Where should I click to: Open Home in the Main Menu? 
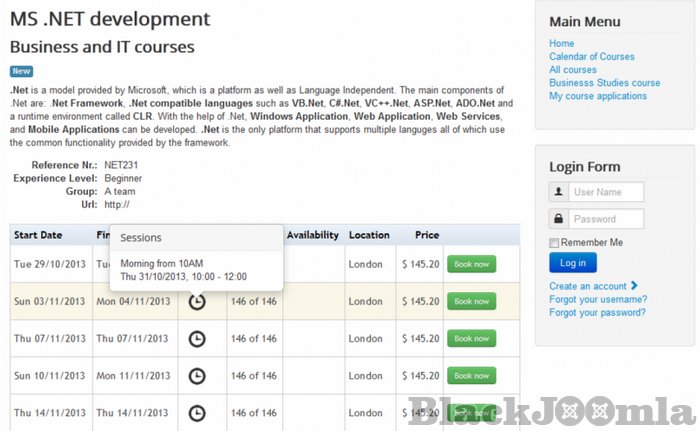562,44
